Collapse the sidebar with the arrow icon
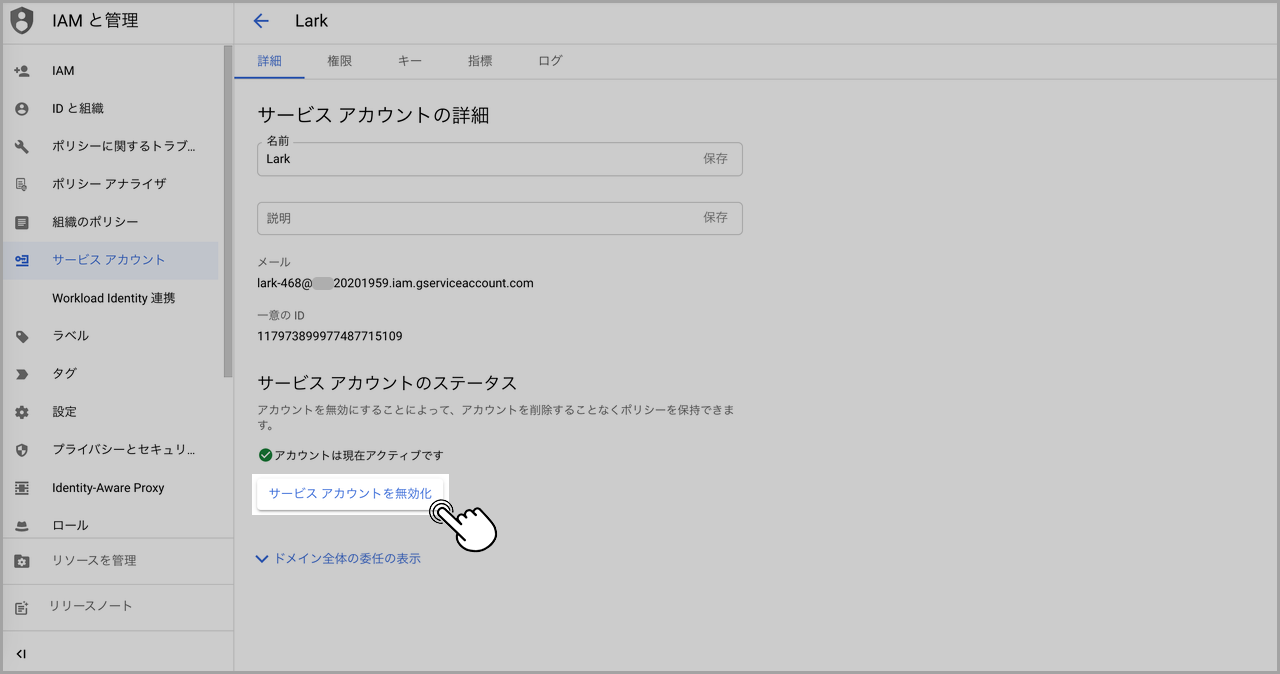Image resolution: width=1280 pixels, height=674 pixels. [x=21, y=654]
